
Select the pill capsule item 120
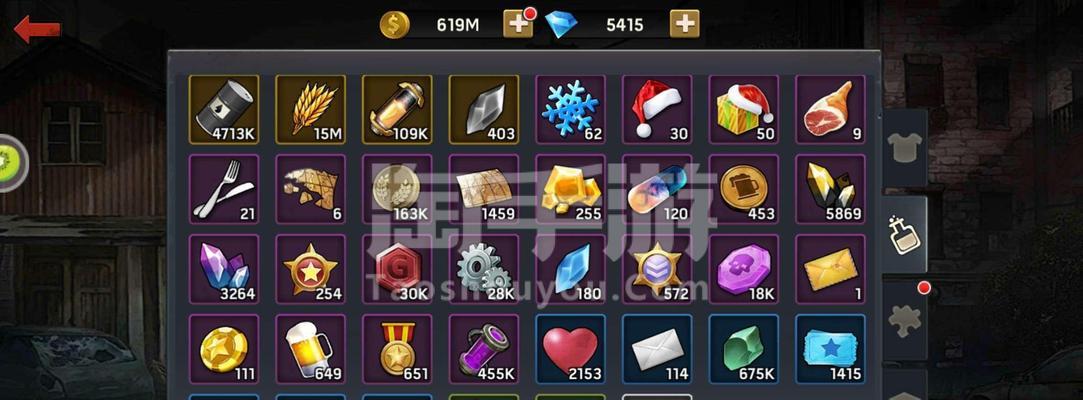pyautogui.click(x=658, y=189)
